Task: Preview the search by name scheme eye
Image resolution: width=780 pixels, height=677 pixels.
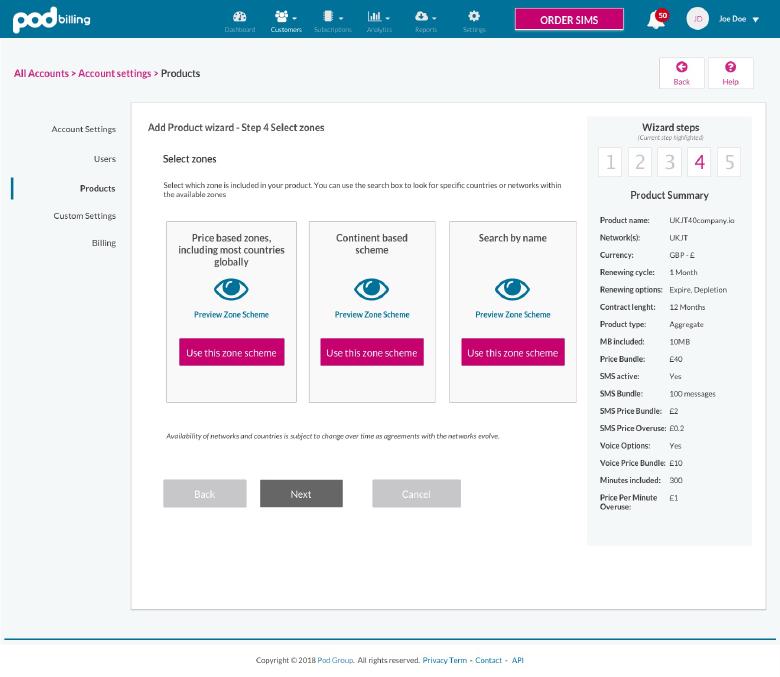Action: click(512, 289)
